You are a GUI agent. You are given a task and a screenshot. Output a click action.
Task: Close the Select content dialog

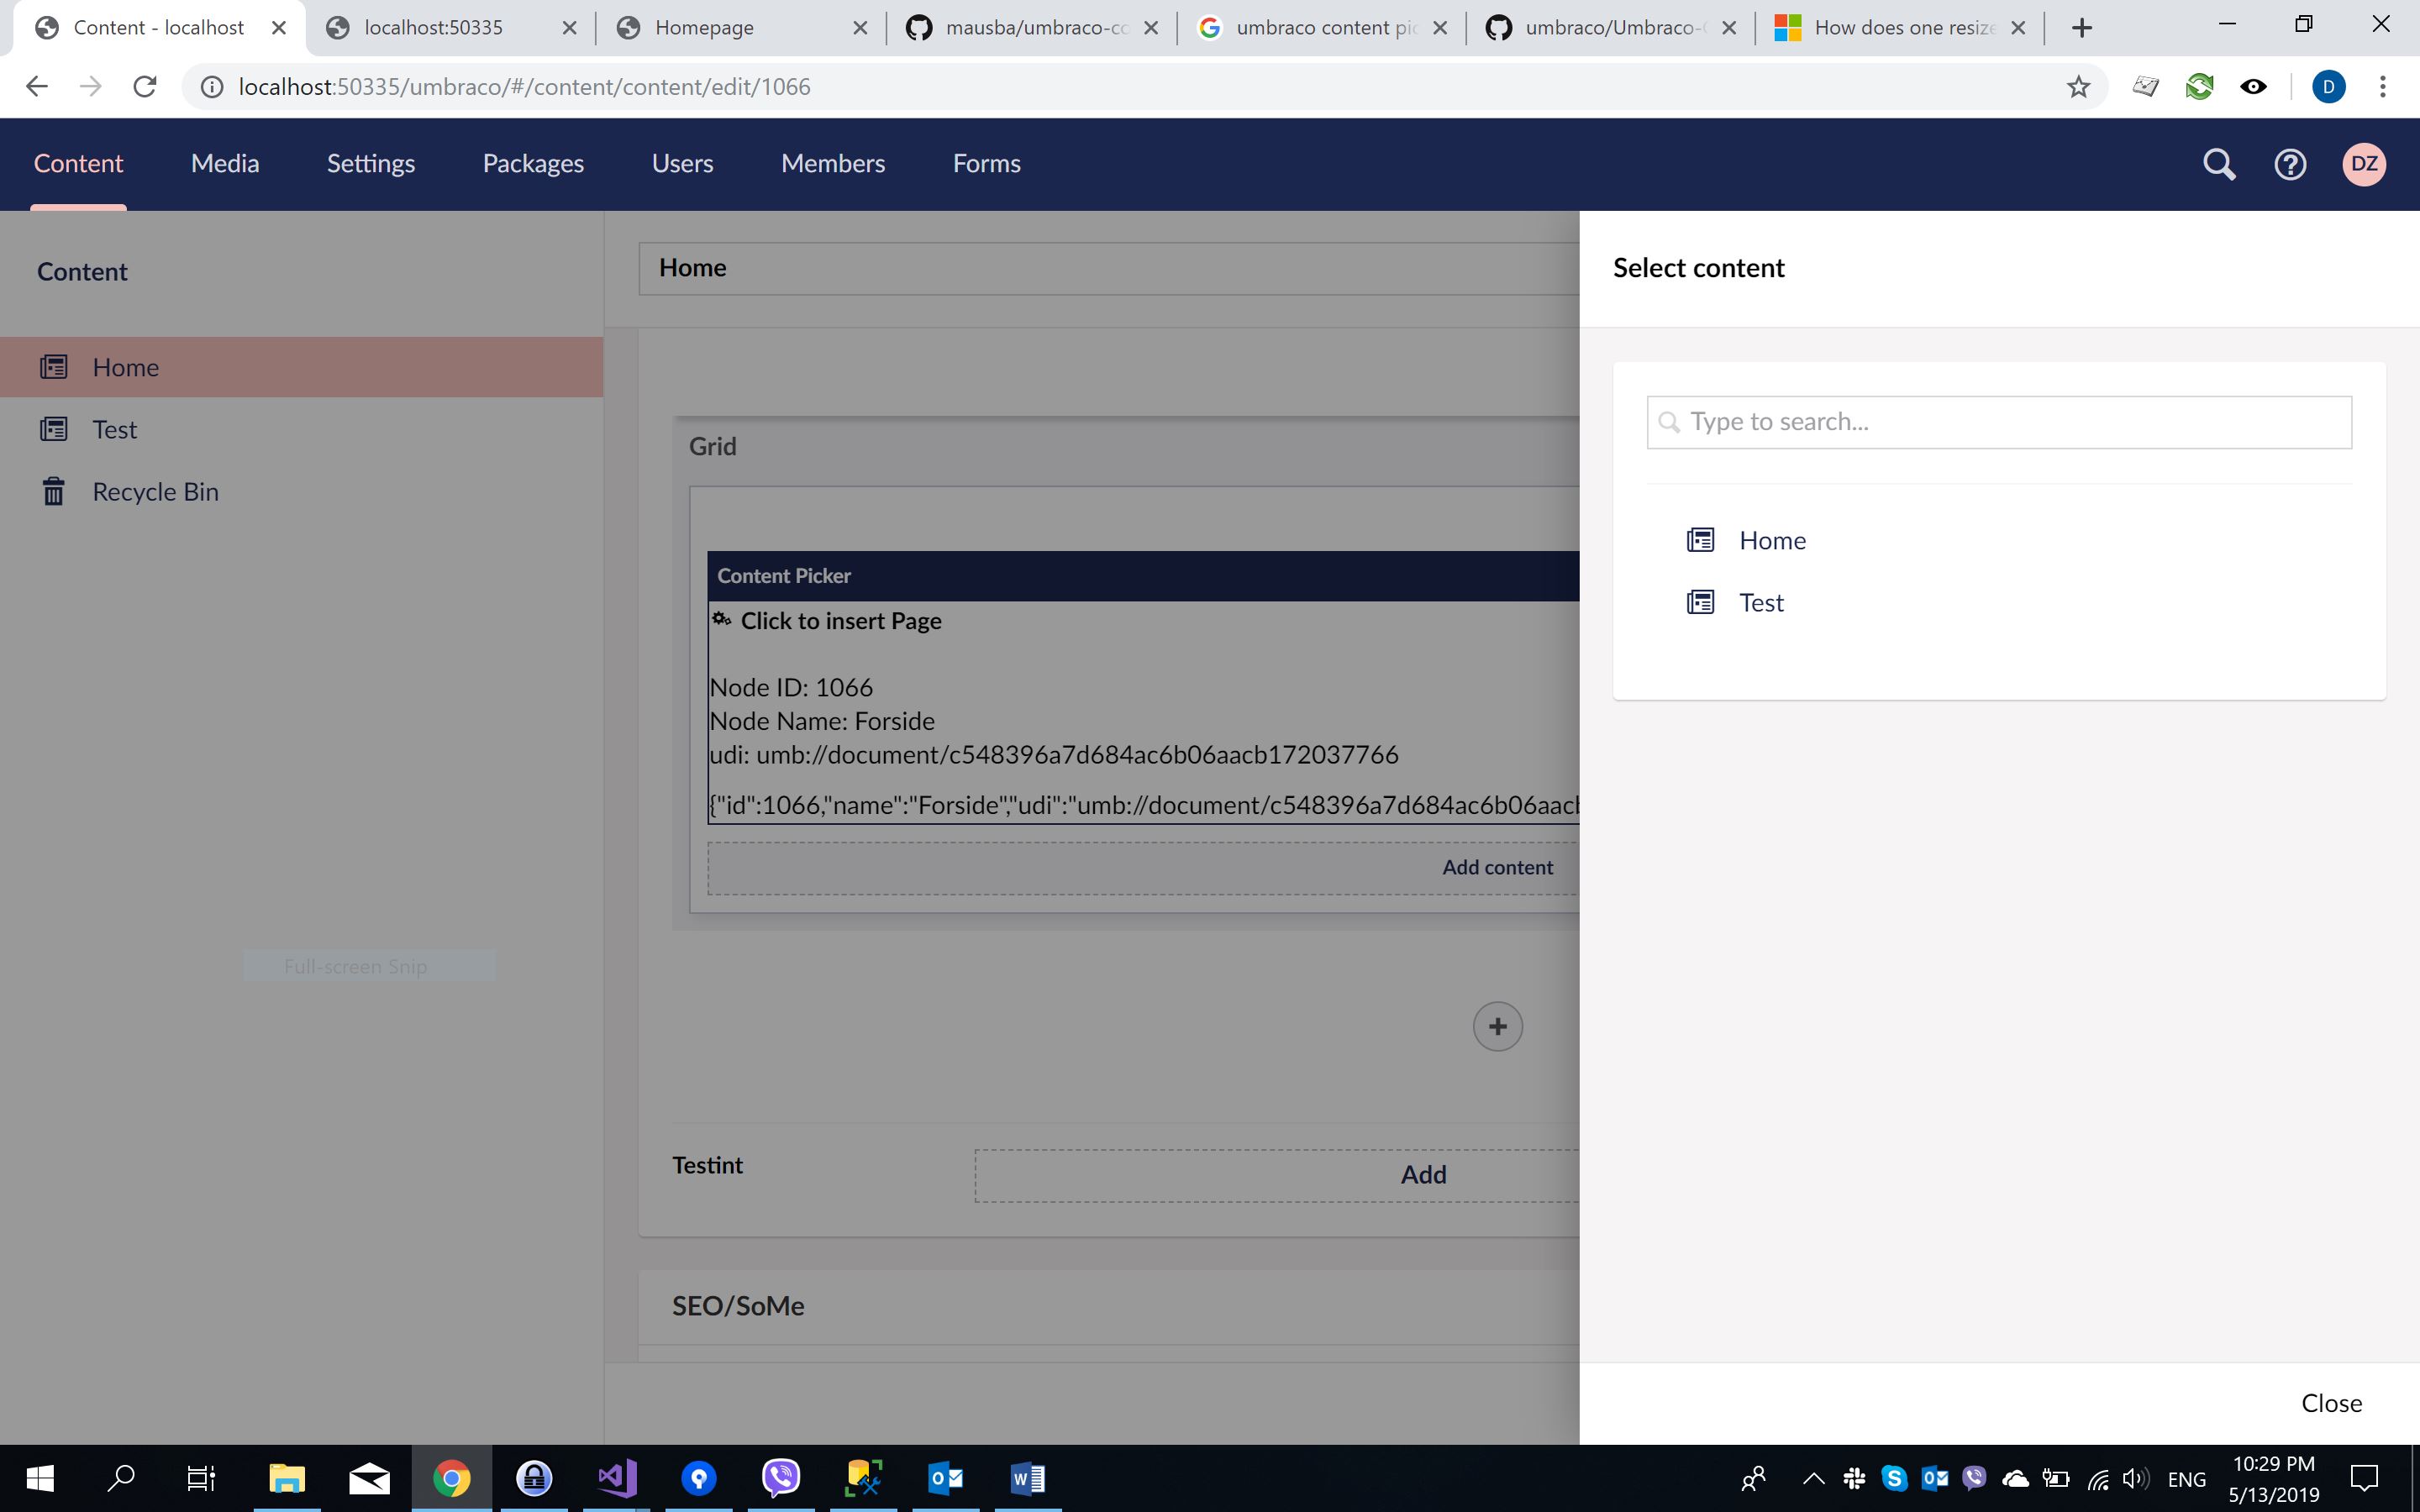[2330, 1402]
